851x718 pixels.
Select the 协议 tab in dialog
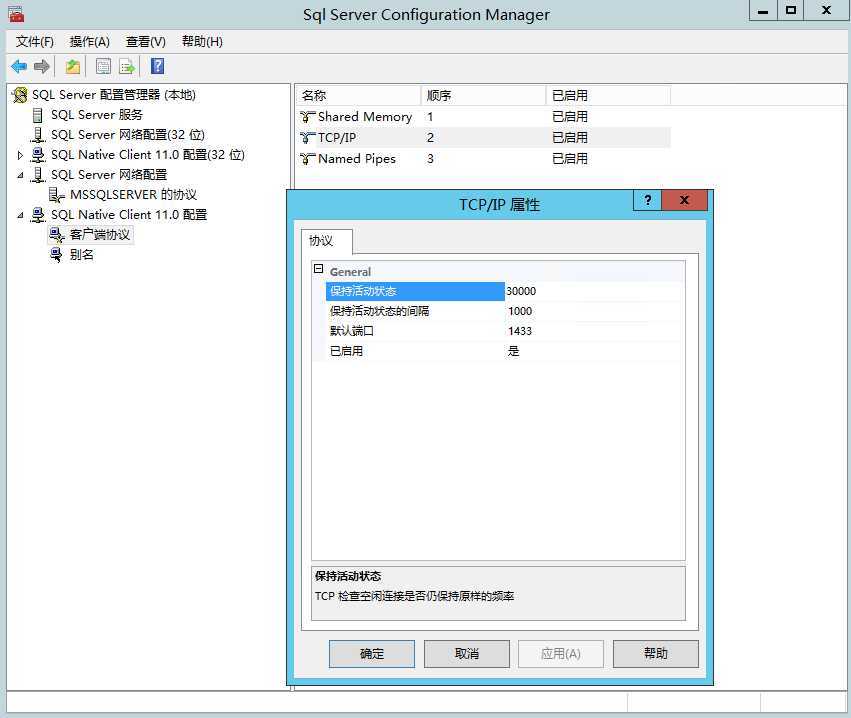point(326,241)
